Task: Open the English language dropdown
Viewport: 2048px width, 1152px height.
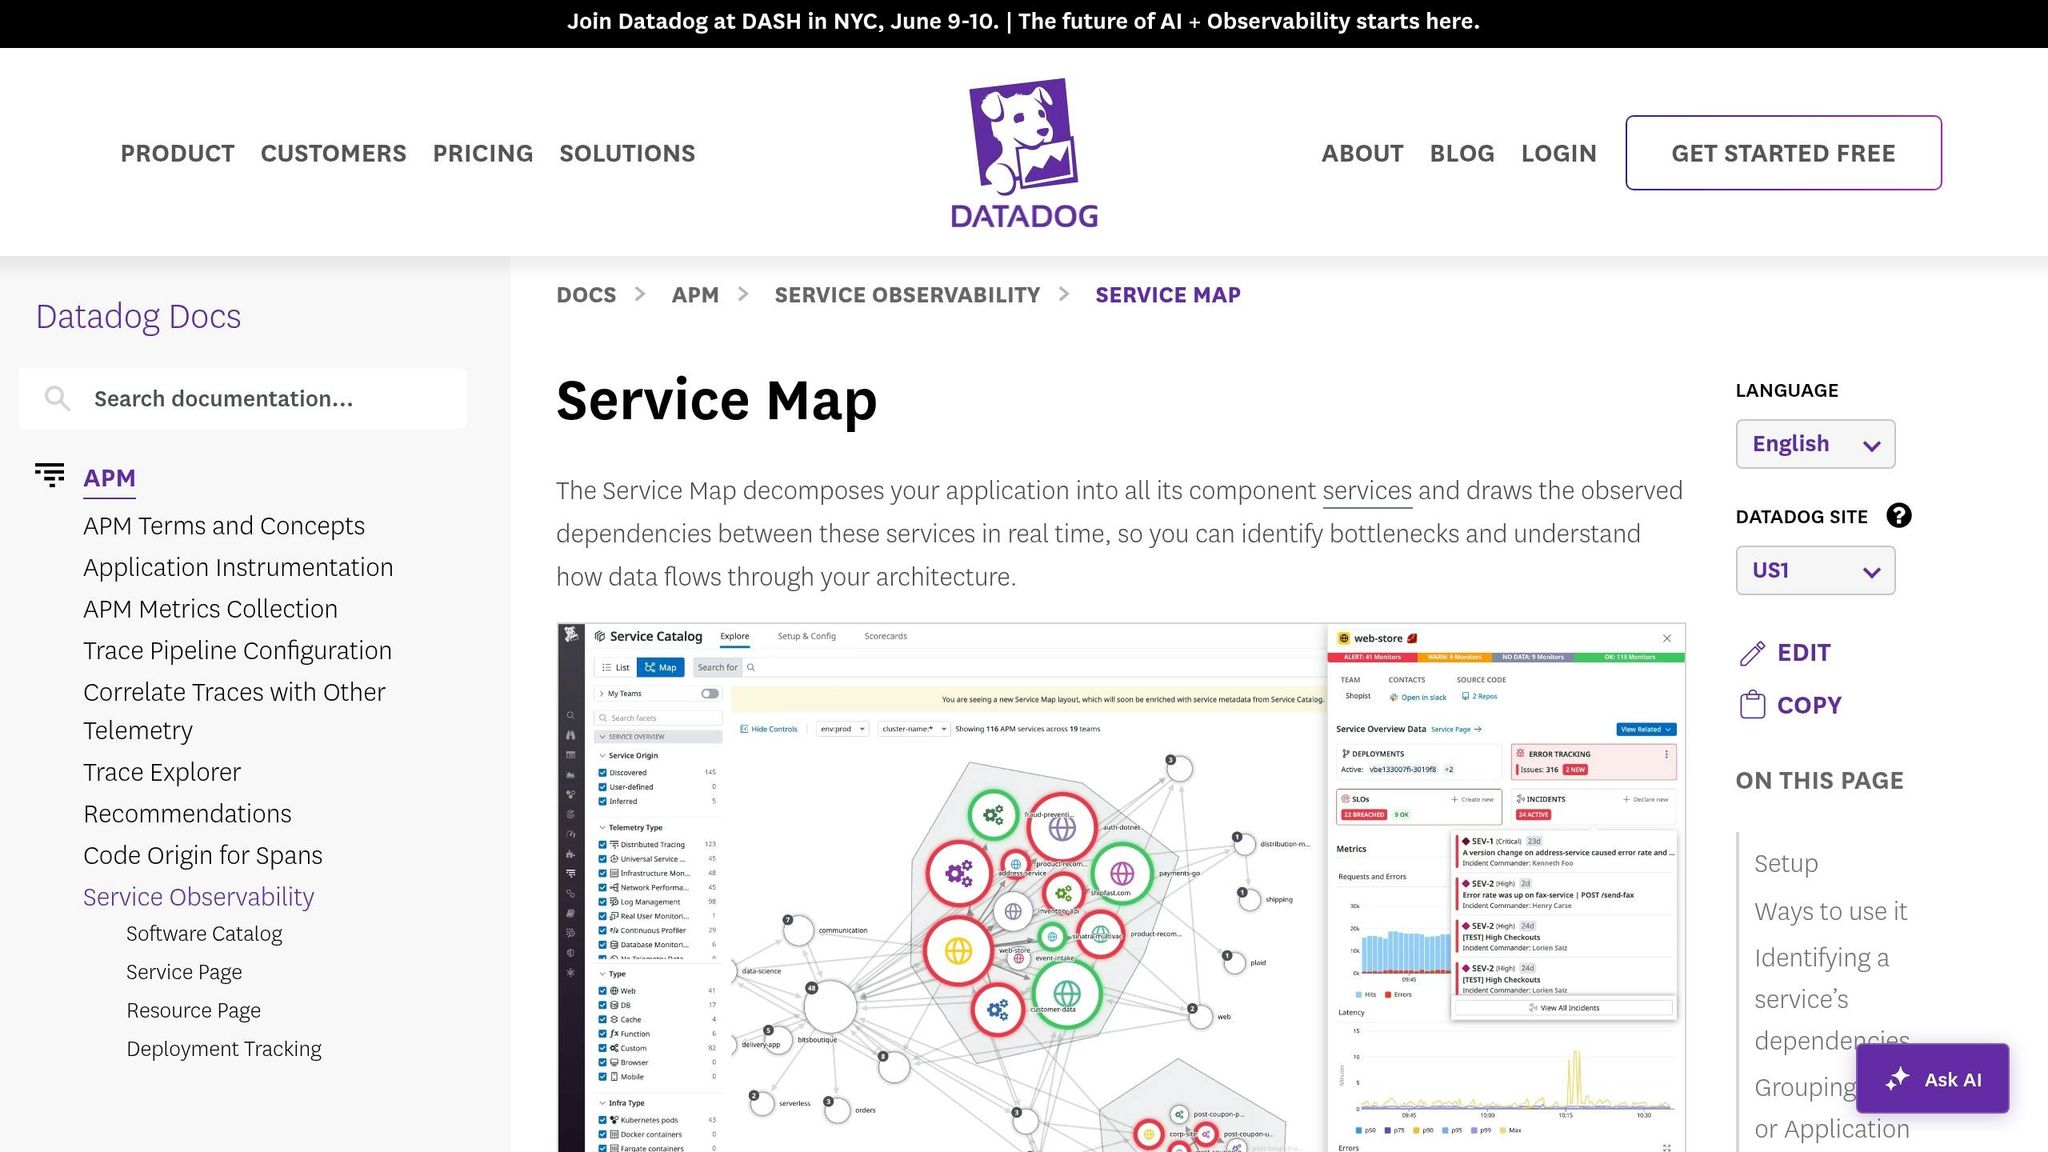Action: (1814, 443)
